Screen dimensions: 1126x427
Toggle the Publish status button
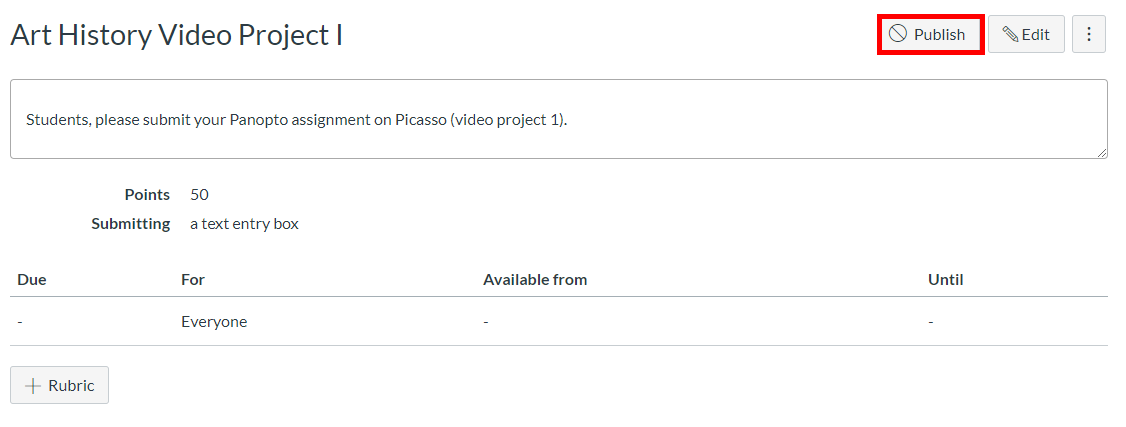[930, 34]
